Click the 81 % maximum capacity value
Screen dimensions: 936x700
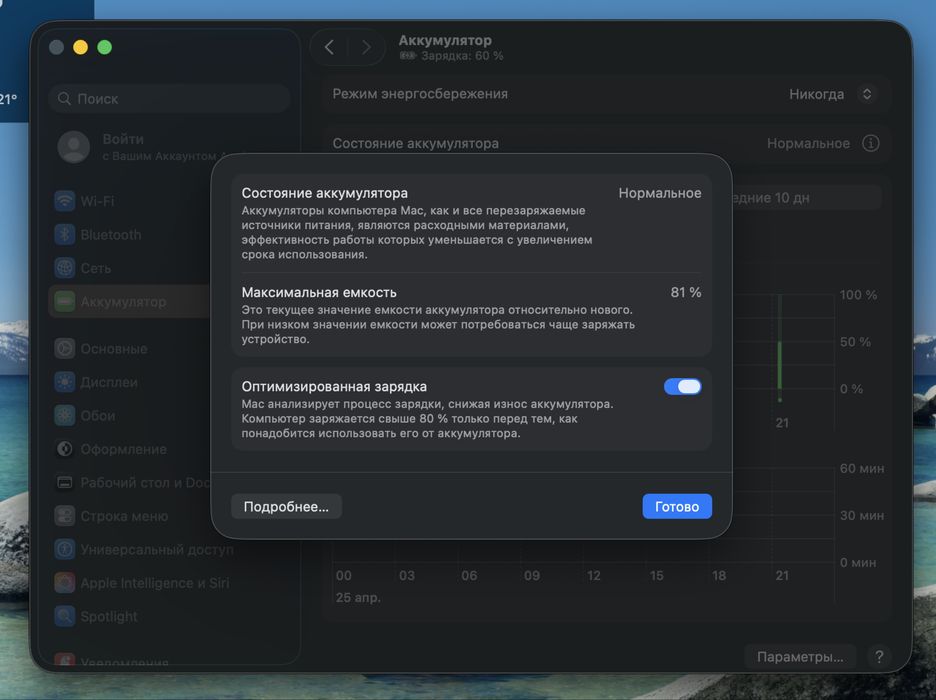686,292
